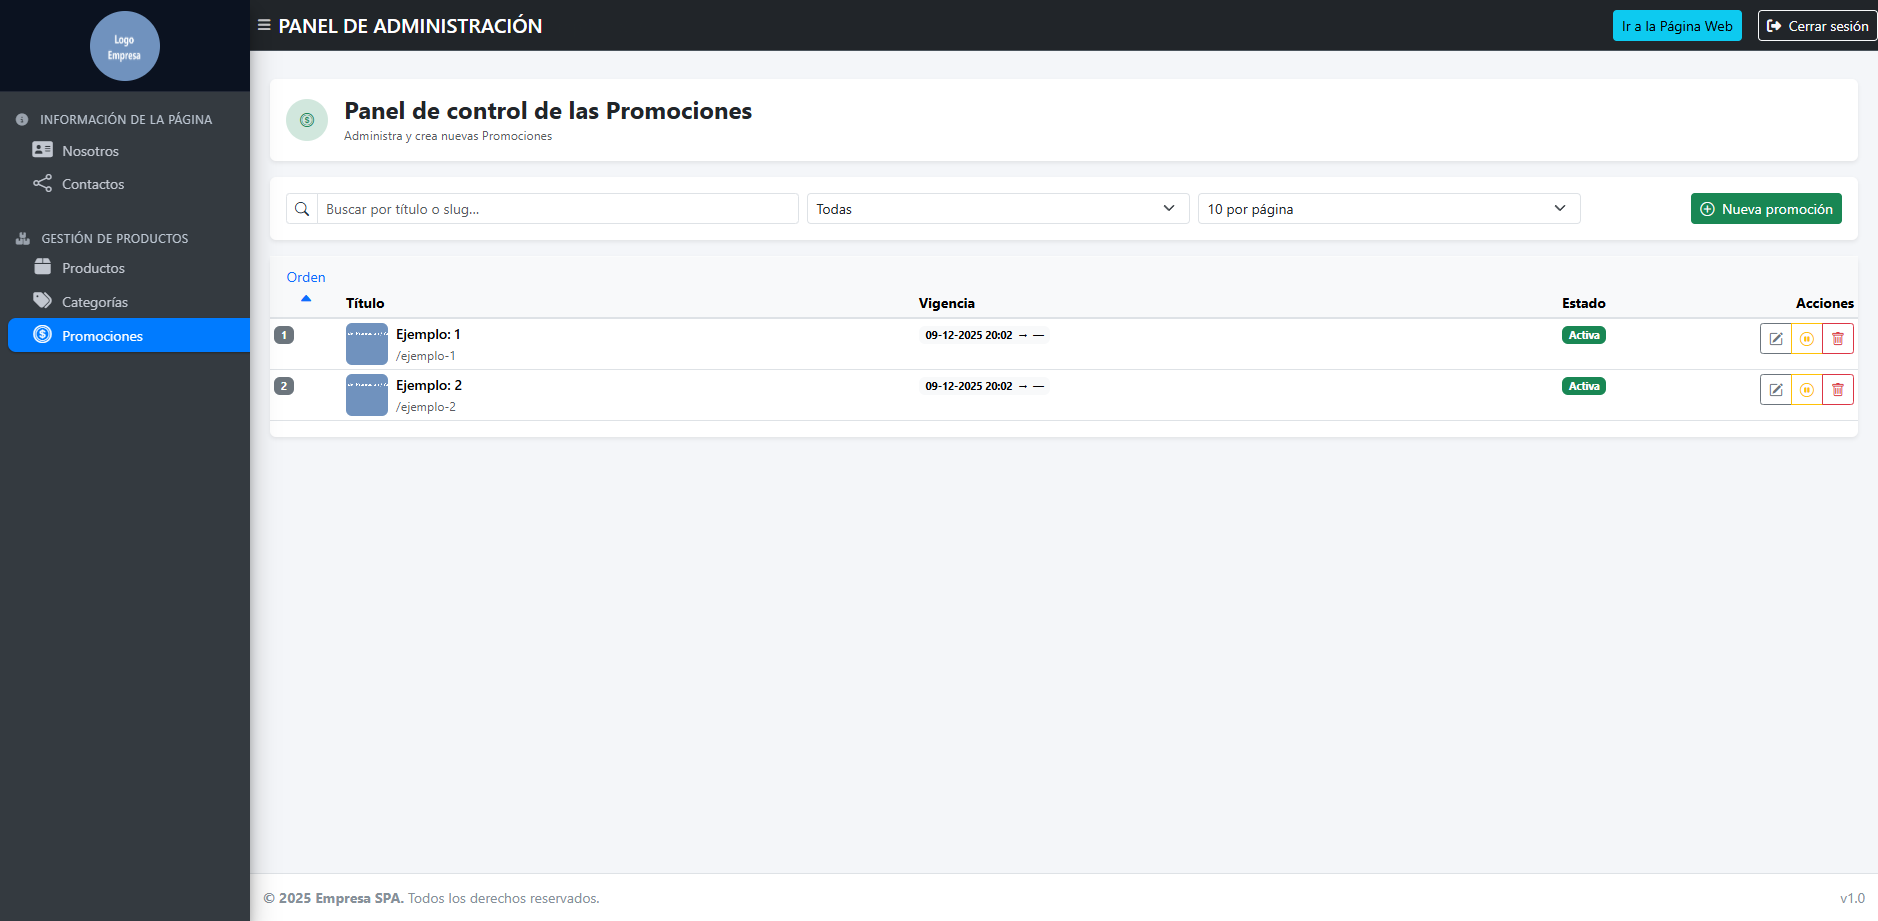Create a promotion with "Nueva promoción"
Screen dimensions: 1878x921
[1765, 208]
